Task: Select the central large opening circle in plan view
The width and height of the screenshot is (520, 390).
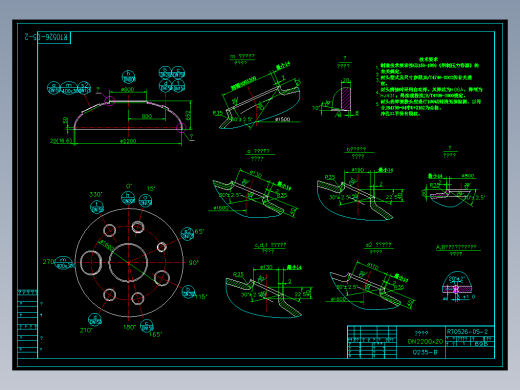Action: tap(128, 263)
